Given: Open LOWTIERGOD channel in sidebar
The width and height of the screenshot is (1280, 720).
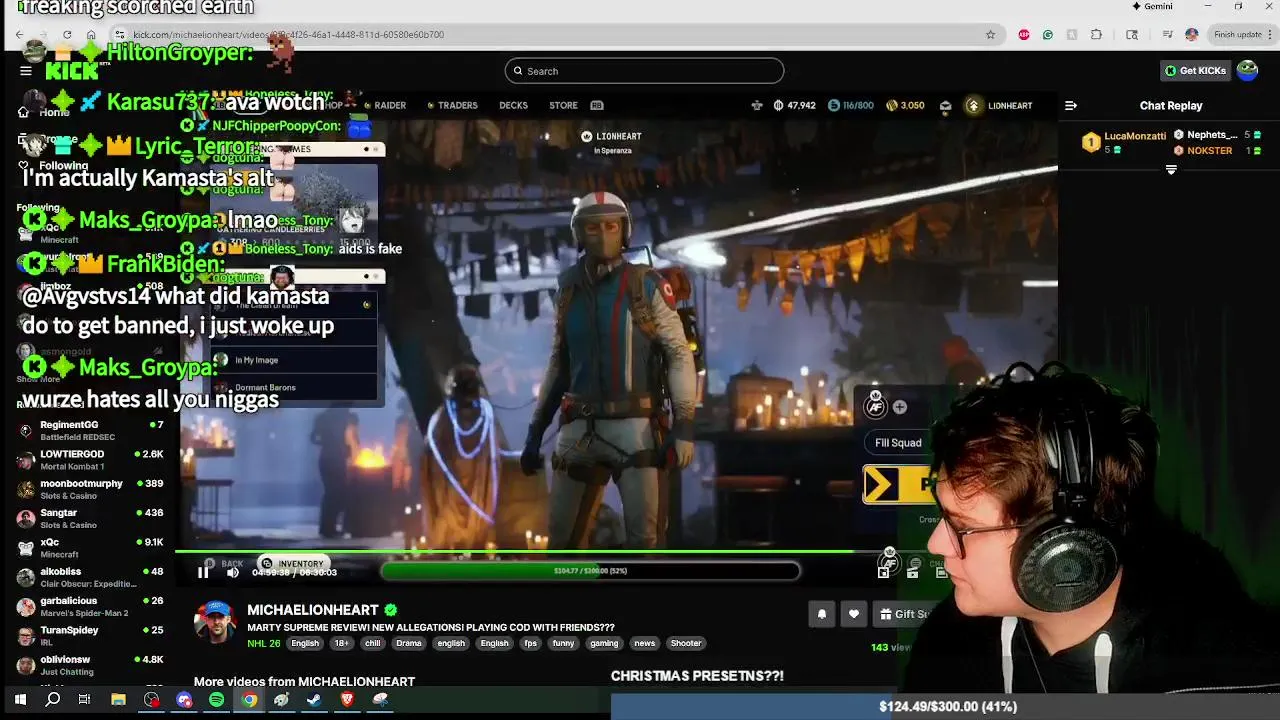Looking at the screenshot, I should pyautogui.click(x=90, y=459).
